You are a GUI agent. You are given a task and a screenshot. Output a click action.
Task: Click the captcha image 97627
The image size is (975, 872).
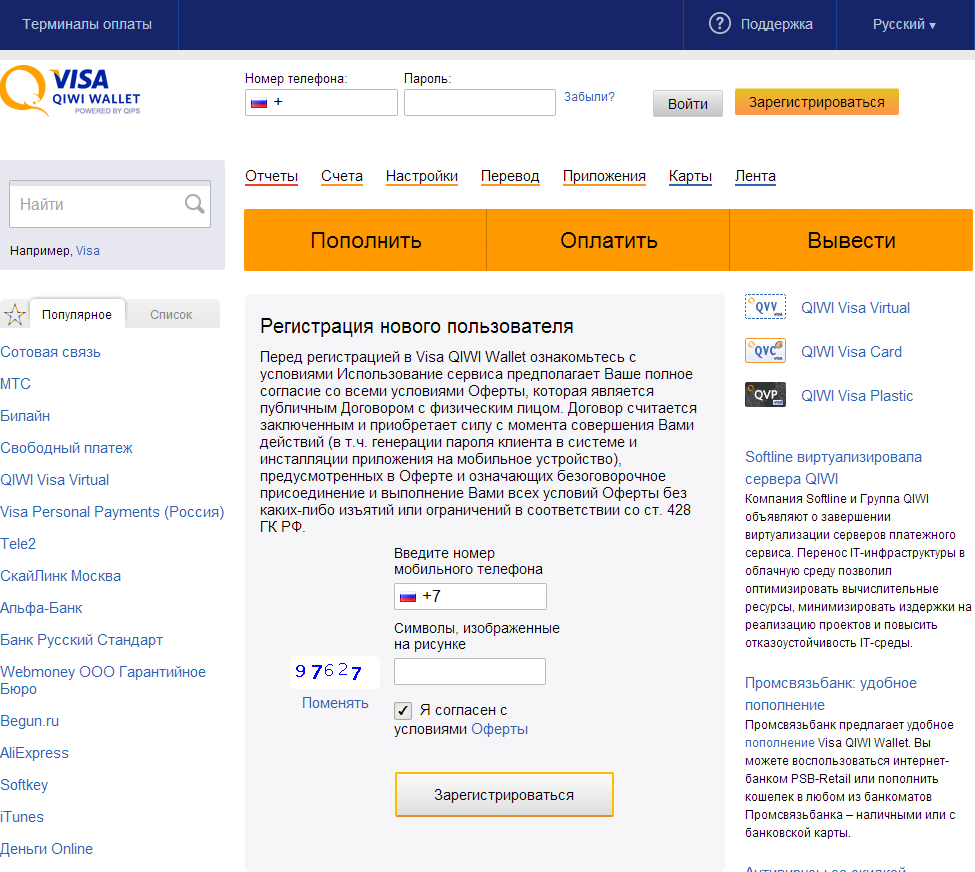tap(335, 672)
